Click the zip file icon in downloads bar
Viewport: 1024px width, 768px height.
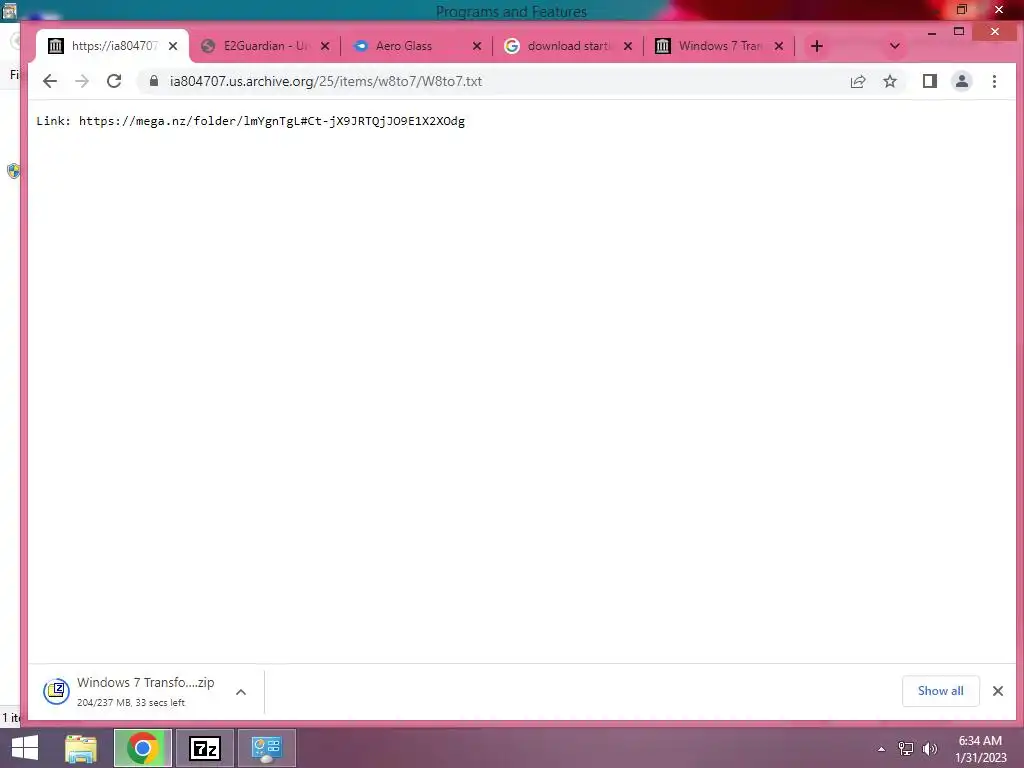pos(56,691)
